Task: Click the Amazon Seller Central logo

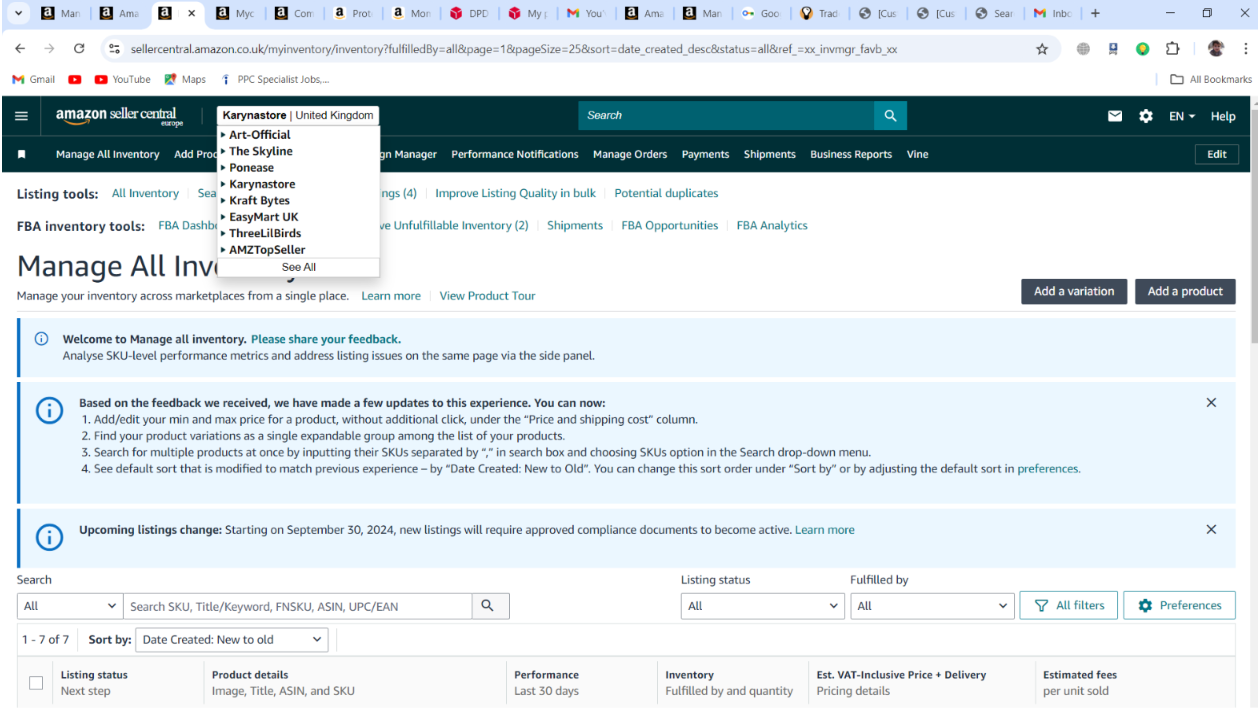Action: 119,116
